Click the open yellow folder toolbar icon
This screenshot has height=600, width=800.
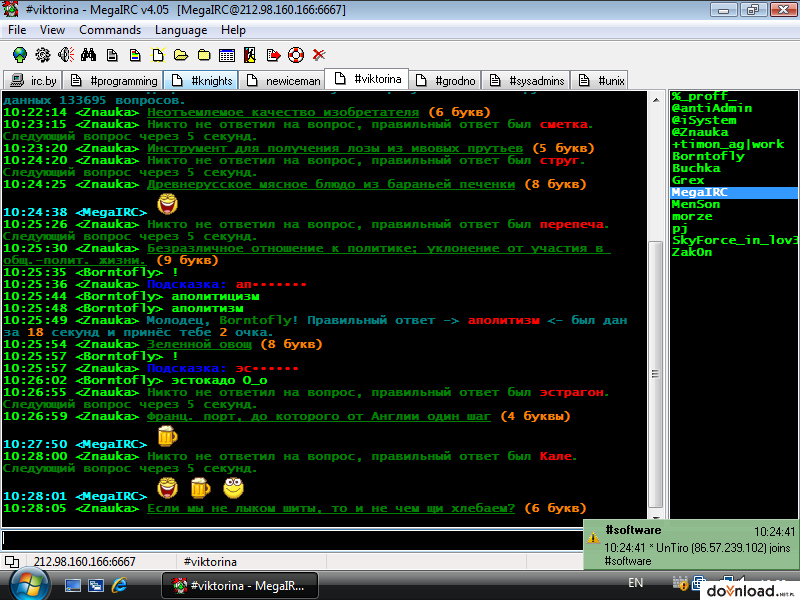click(x=181, y=55)
